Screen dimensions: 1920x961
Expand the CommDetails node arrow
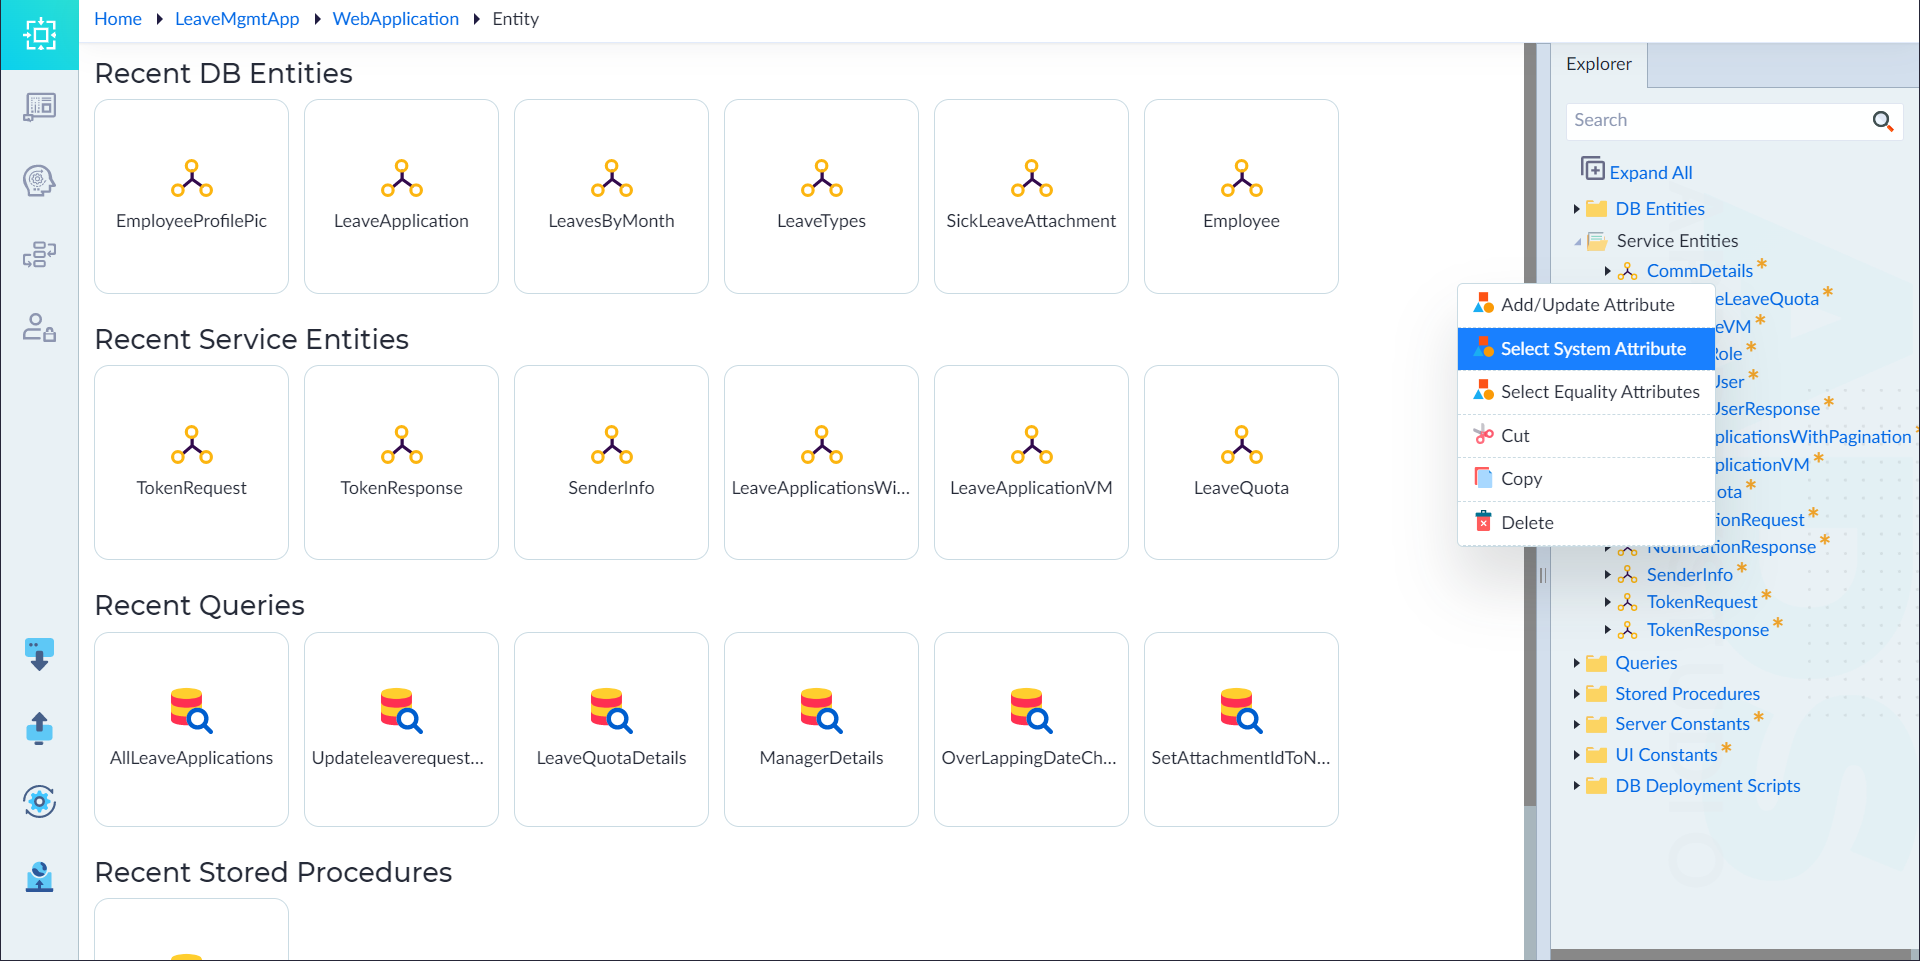pyautogui.click(x=1607, y=271)
